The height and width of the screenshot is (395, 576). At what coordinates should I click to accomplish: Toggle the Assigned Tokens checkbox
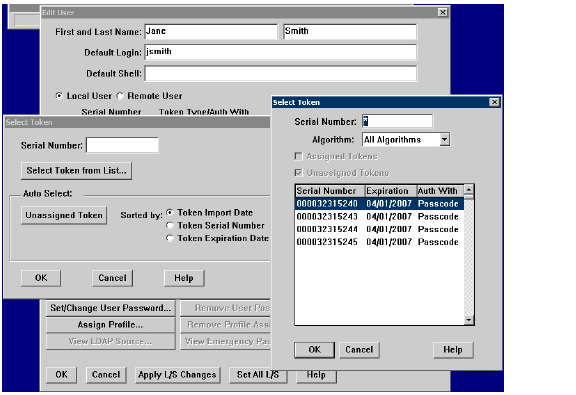pyautogui.click(x=298, y=157)
